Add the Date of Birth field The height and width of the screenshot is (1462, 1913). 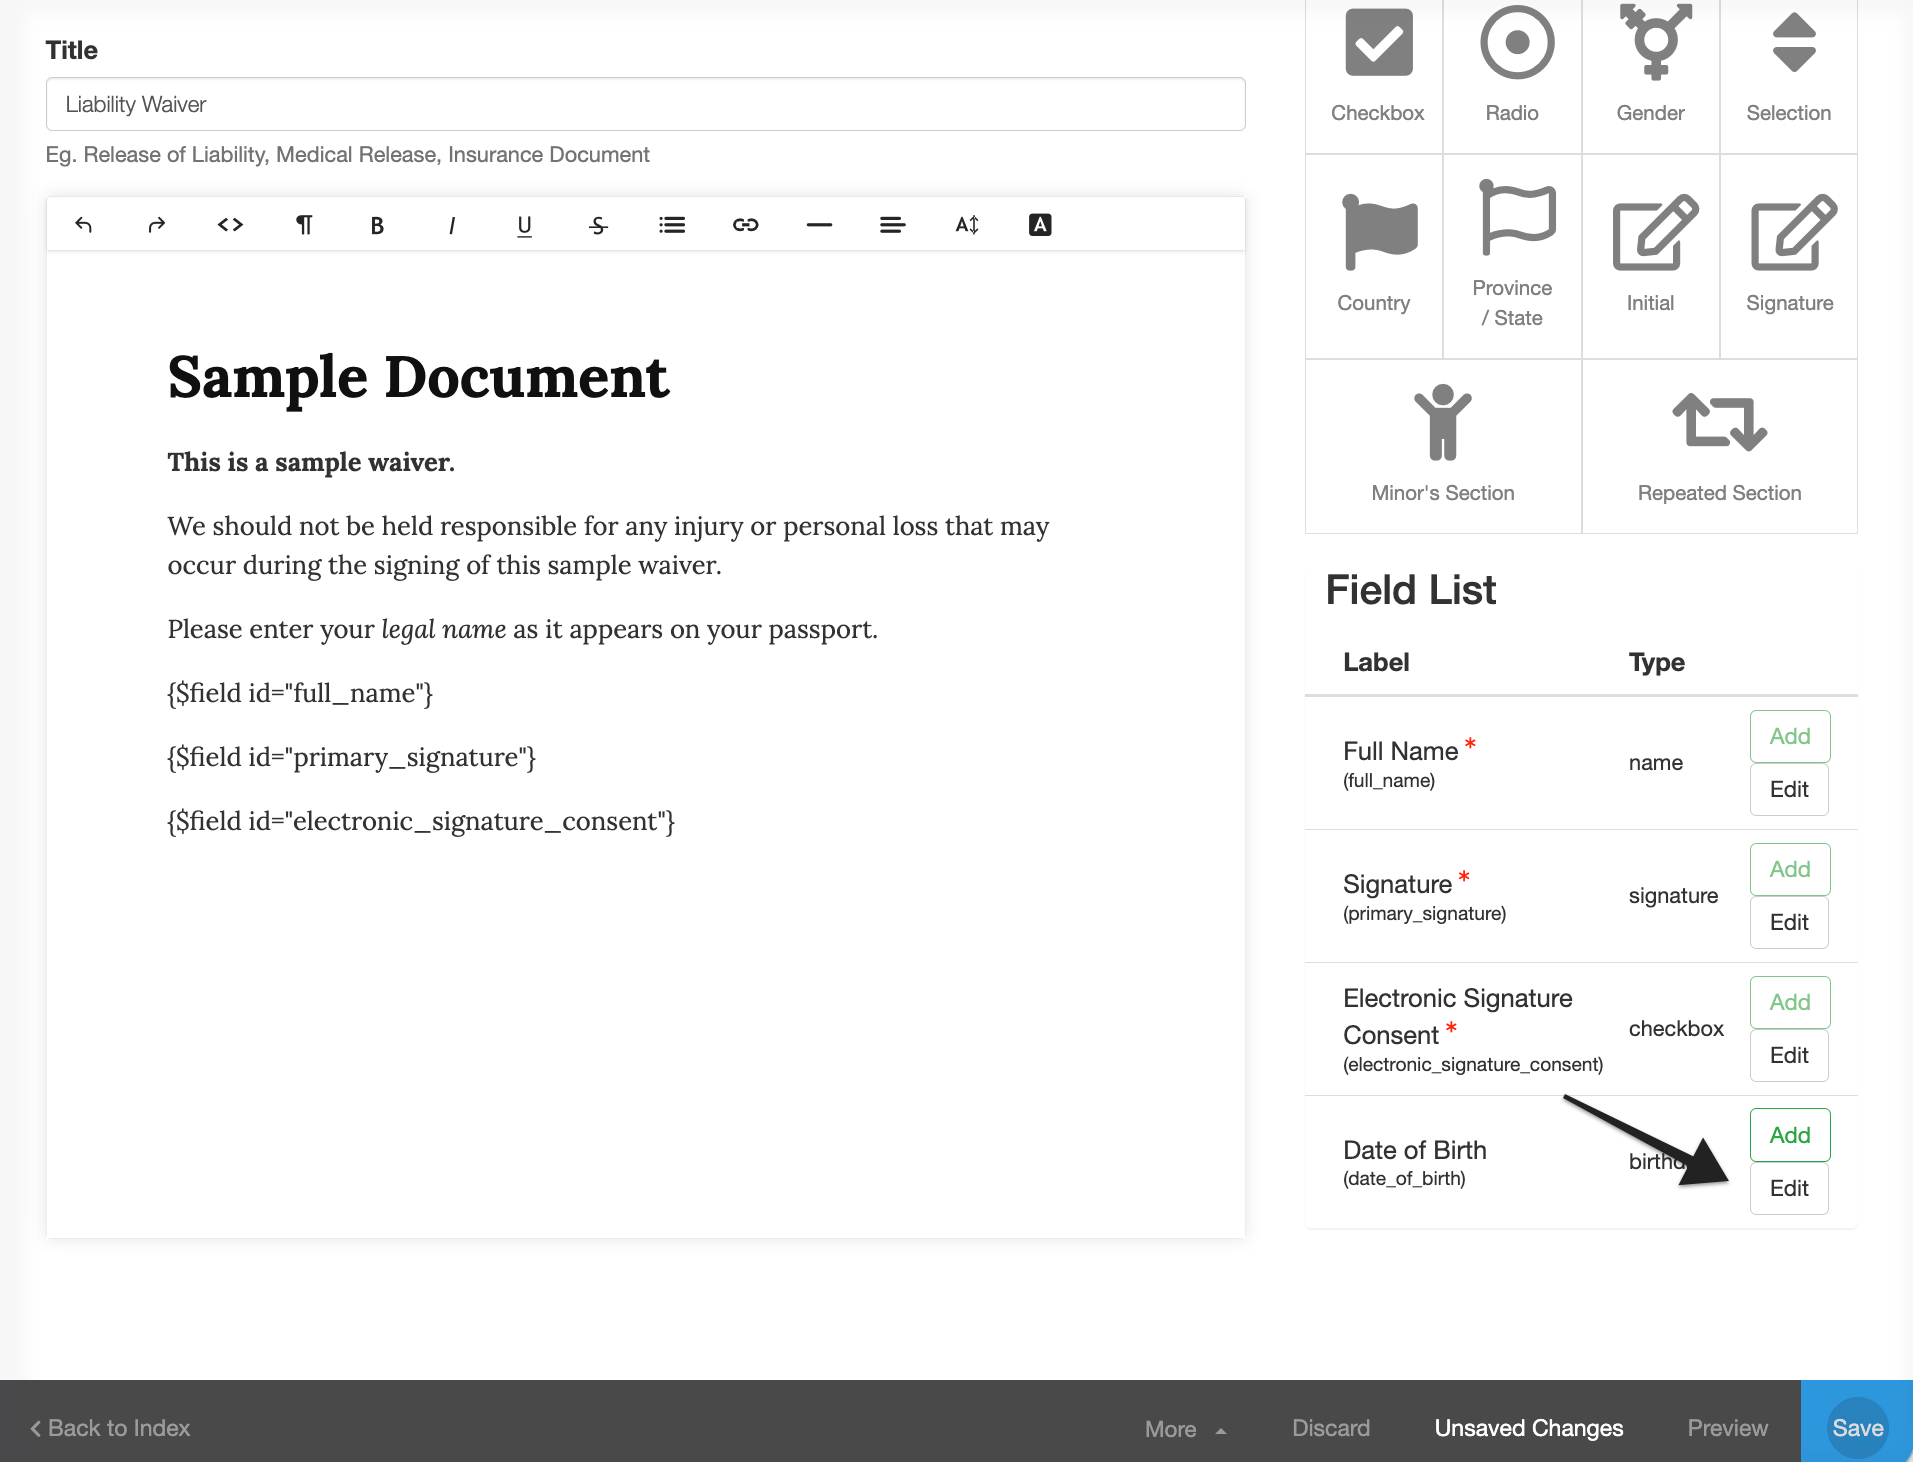point(1790,1135)
